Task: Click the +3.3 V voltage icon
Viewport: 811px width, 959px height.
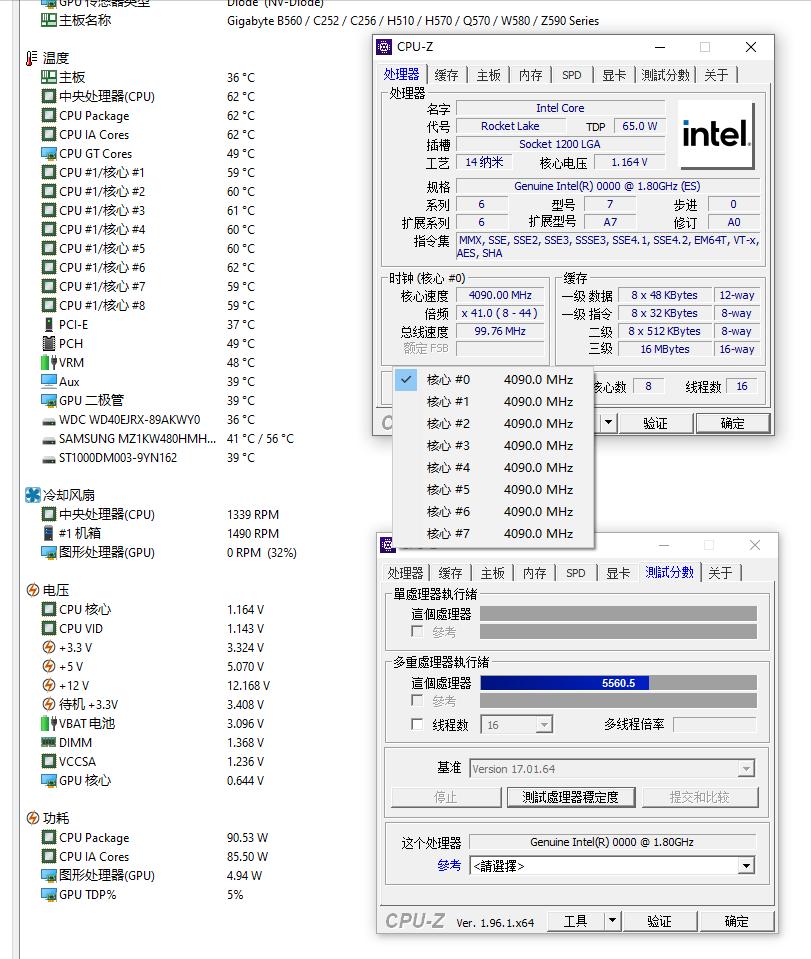Action: coord(49,647)
